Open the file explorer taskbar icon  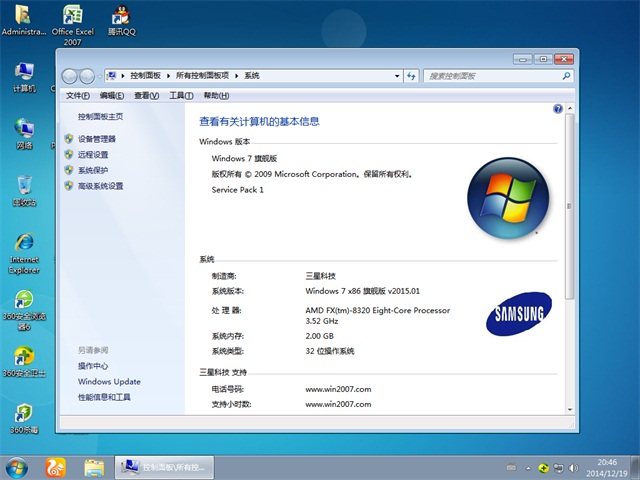pyautogui.click(x=95, y=467)
